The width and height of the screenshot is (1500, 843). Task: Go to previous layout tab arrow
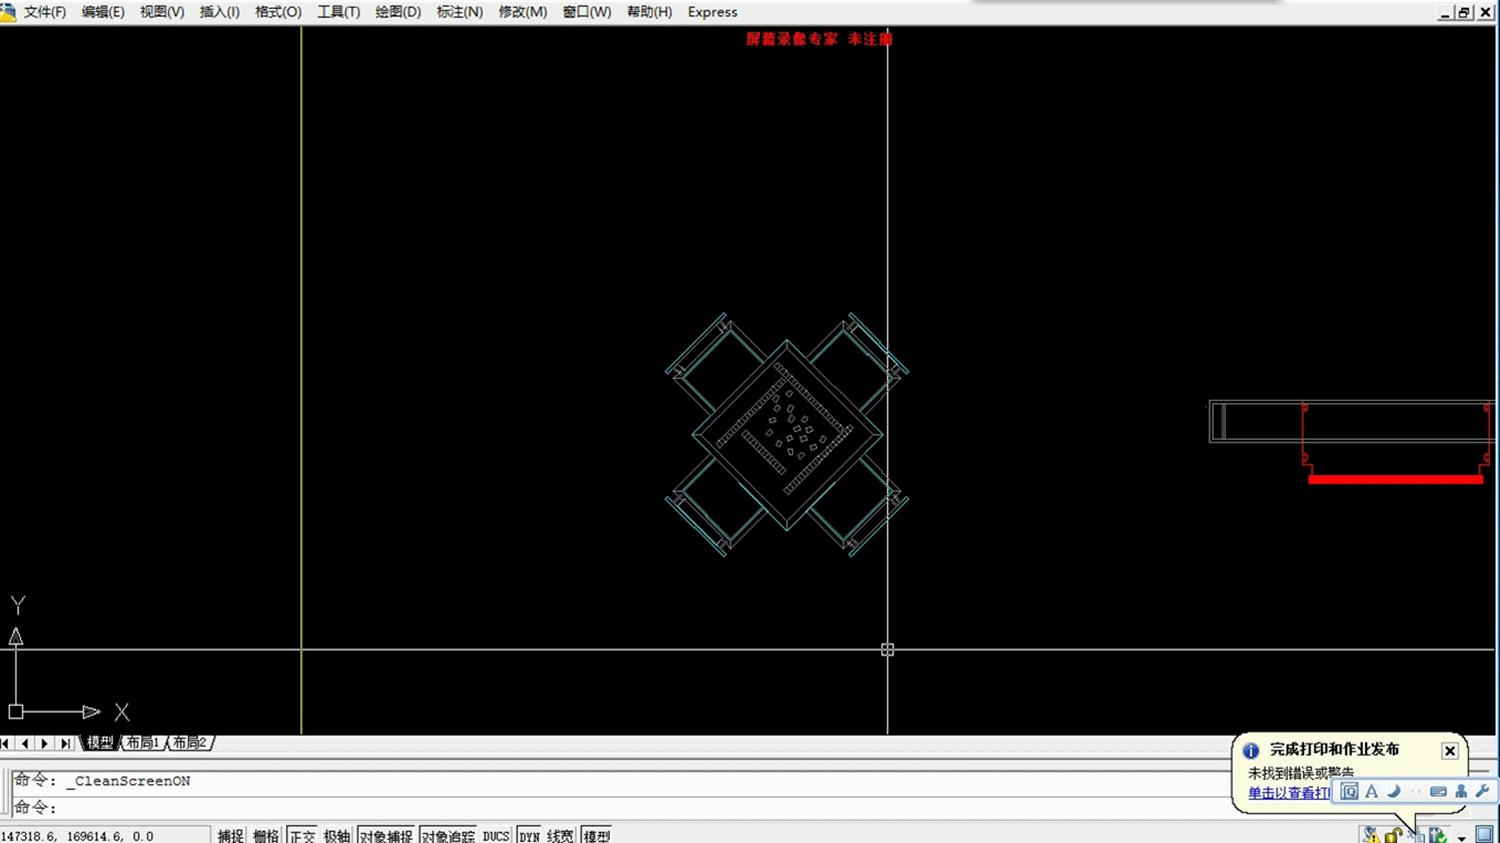25,743
